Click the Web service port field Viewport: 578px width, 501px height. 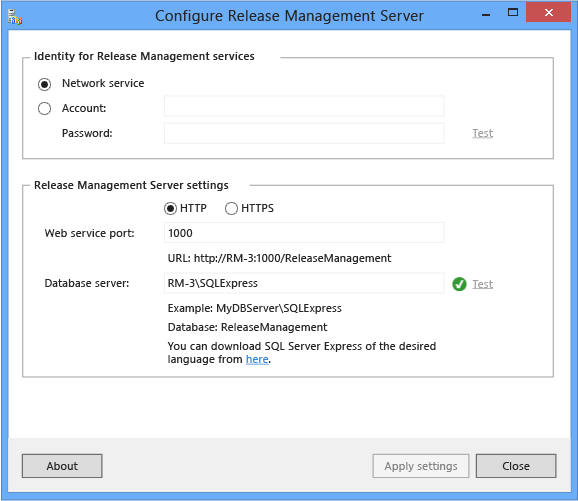[x=304, y=233]
